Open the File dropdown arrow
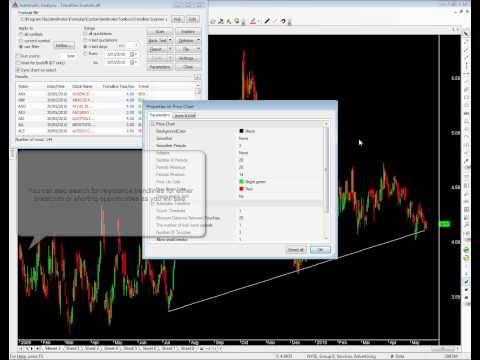This screenshot has width=480, height=360. (198, 49)
